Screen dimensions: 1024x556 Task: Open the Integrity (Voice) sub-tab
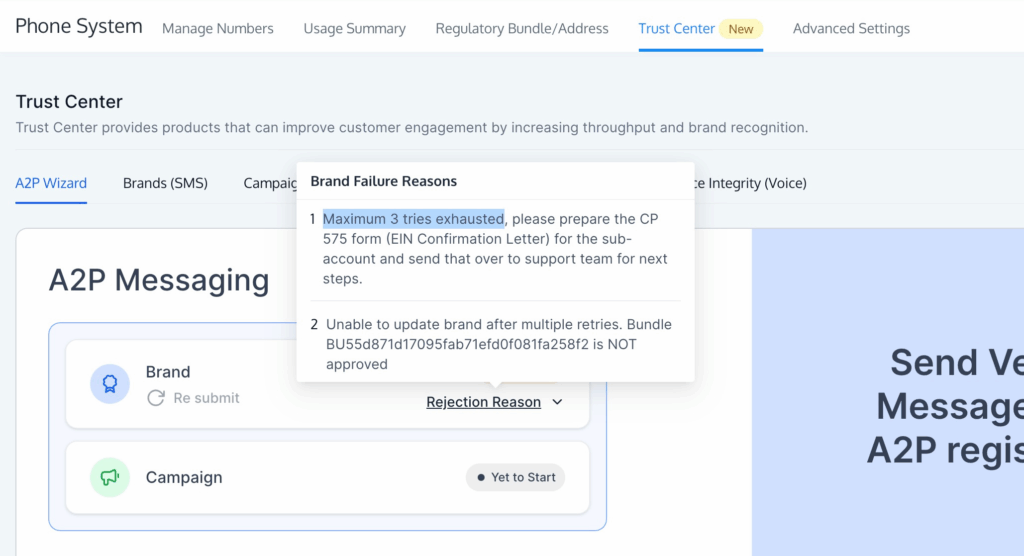tap(751, 183)
